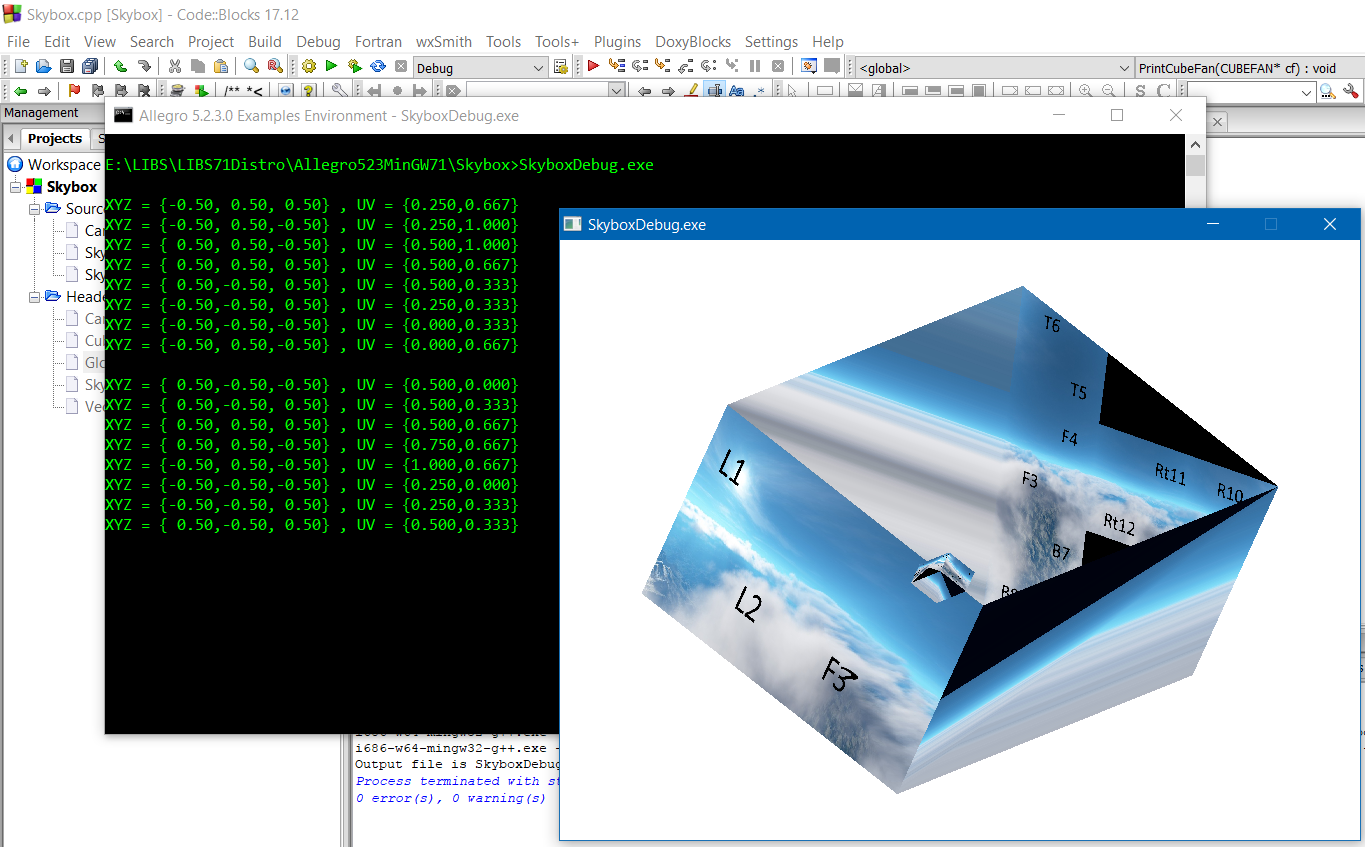Click the red bookmark flag icon

74,91
